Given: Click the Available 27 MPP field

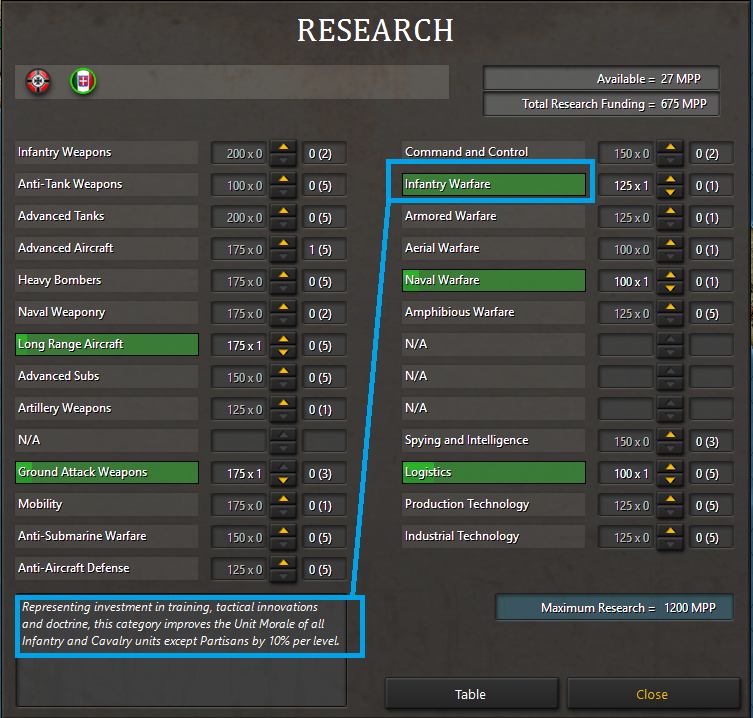Looking at the screenshot, I should pos(601,78).
